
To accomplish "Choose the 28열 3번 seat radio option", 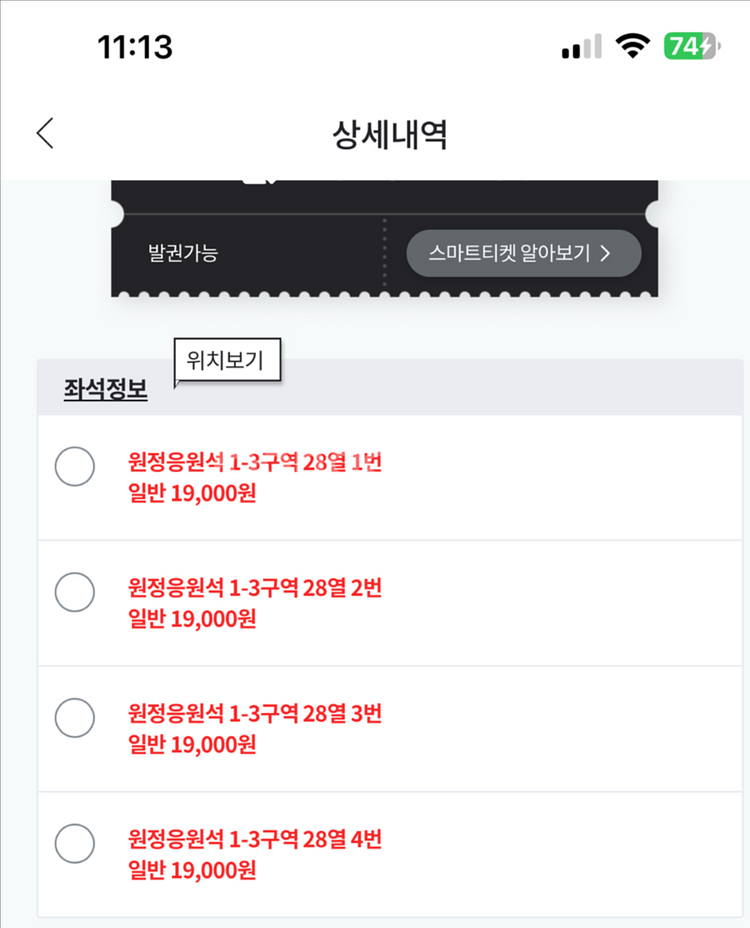I will point(74,718).
